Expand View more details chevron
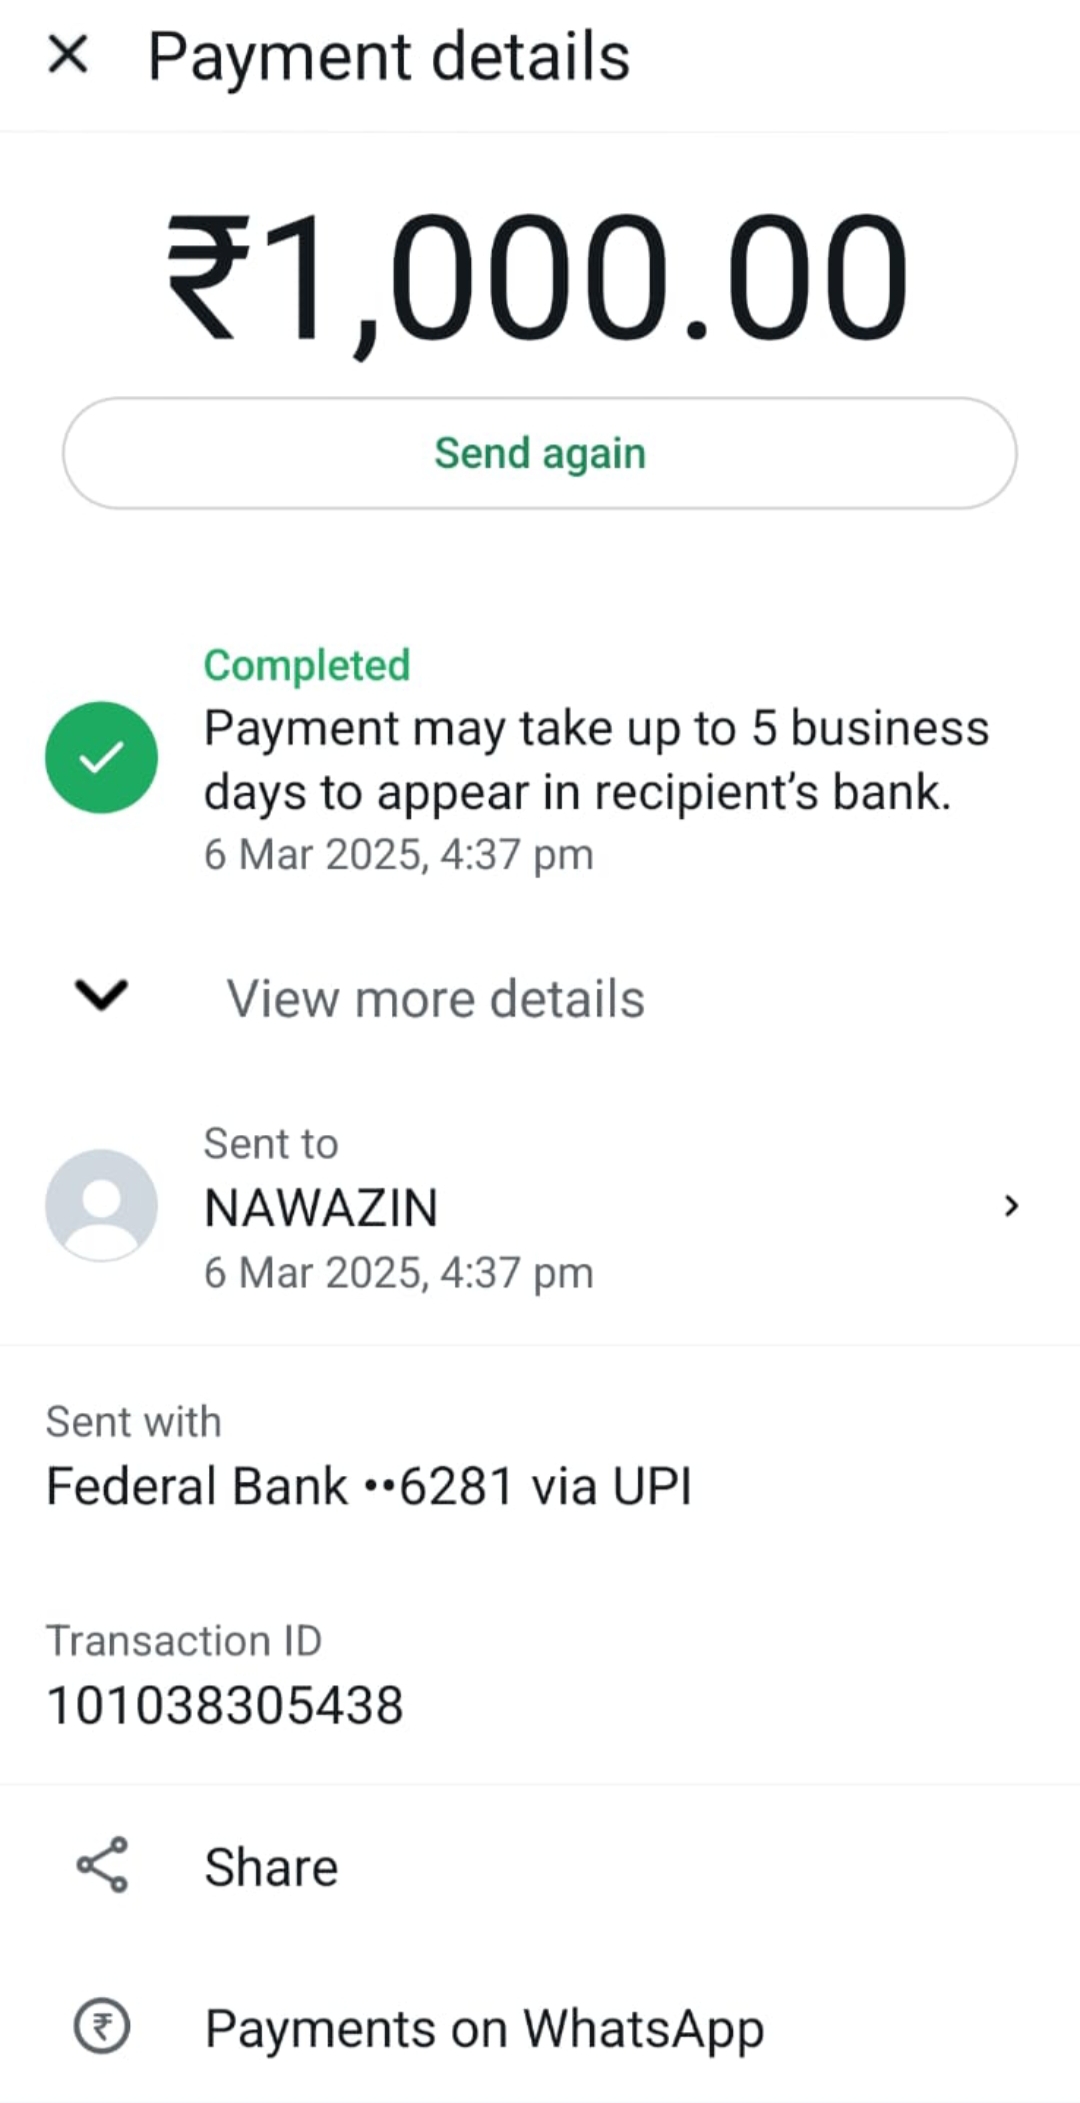1080x2103 pixels. click(x=101, y=996)
